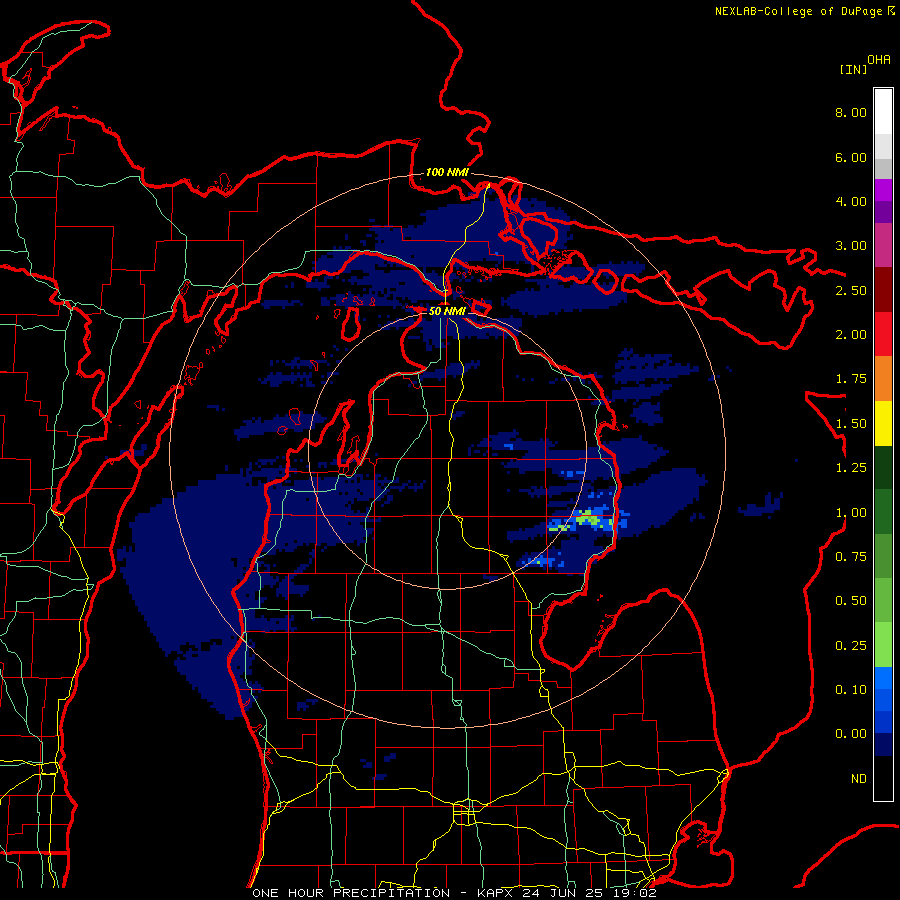Click the 50 NMI range ring label
Image resolution: width=900 pixels, height=900 pixels.
[x=447, y=311]
